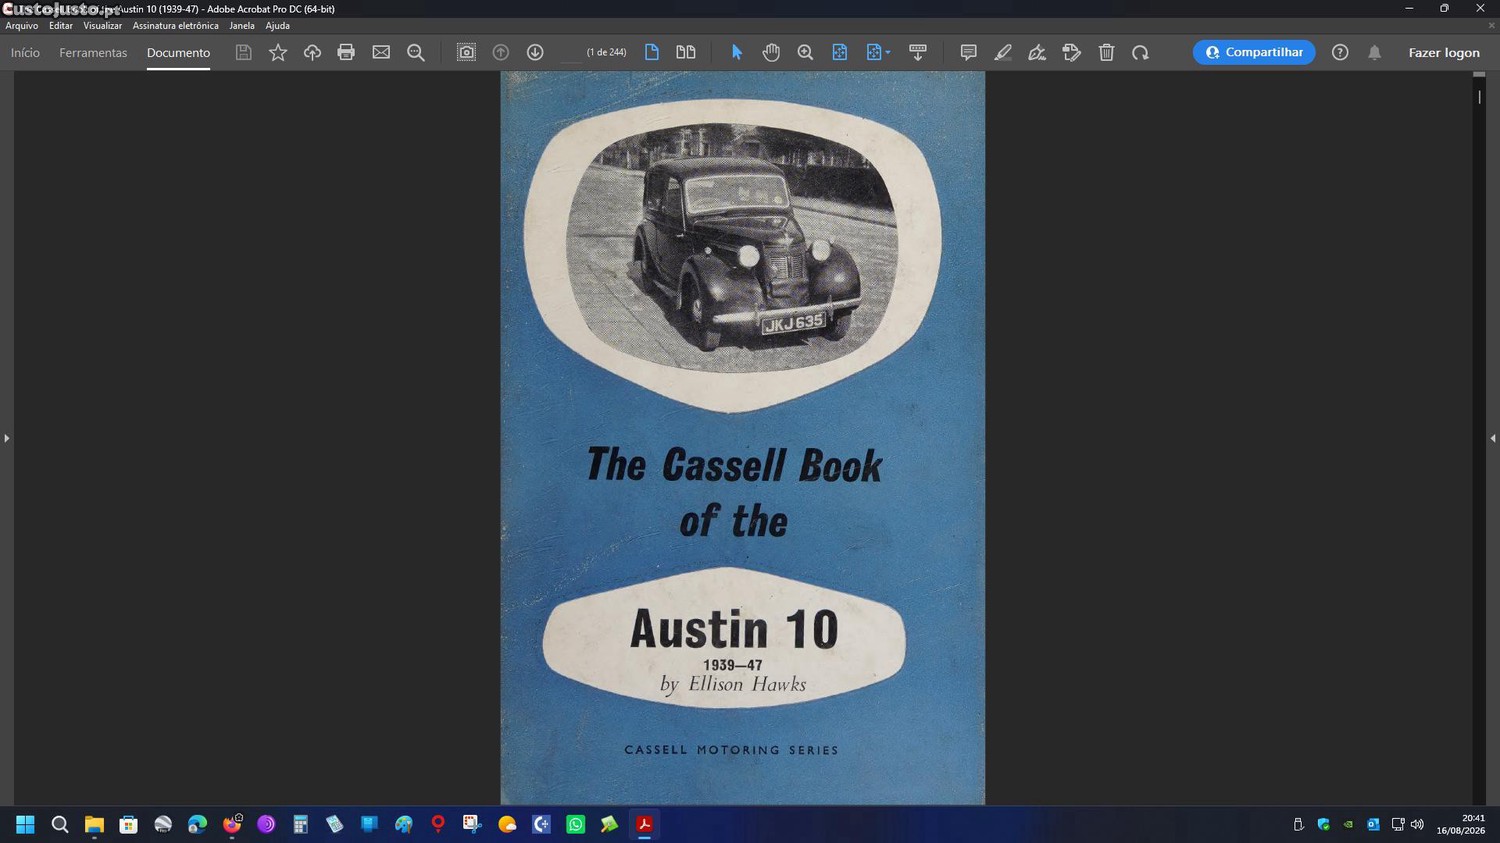Upload the file to cloud storage

click(x=312, y=52)
